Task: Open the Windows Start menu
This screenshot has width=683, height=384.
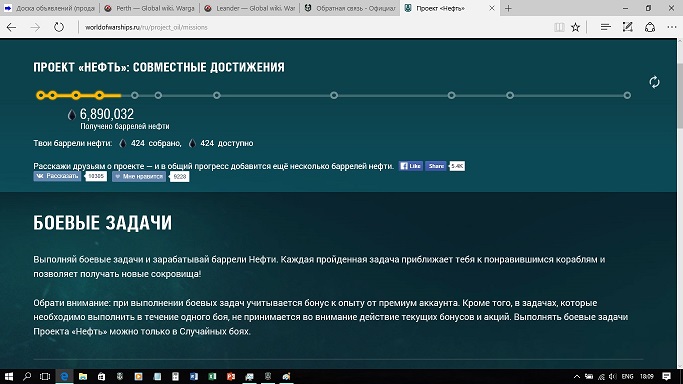Action: pos(9,377)
